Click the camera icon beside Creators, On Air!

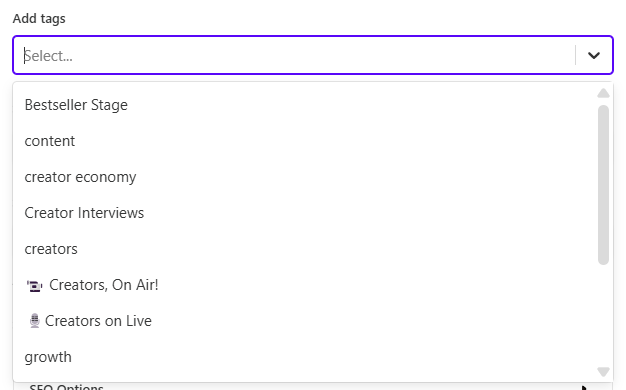tap(34, 286)
